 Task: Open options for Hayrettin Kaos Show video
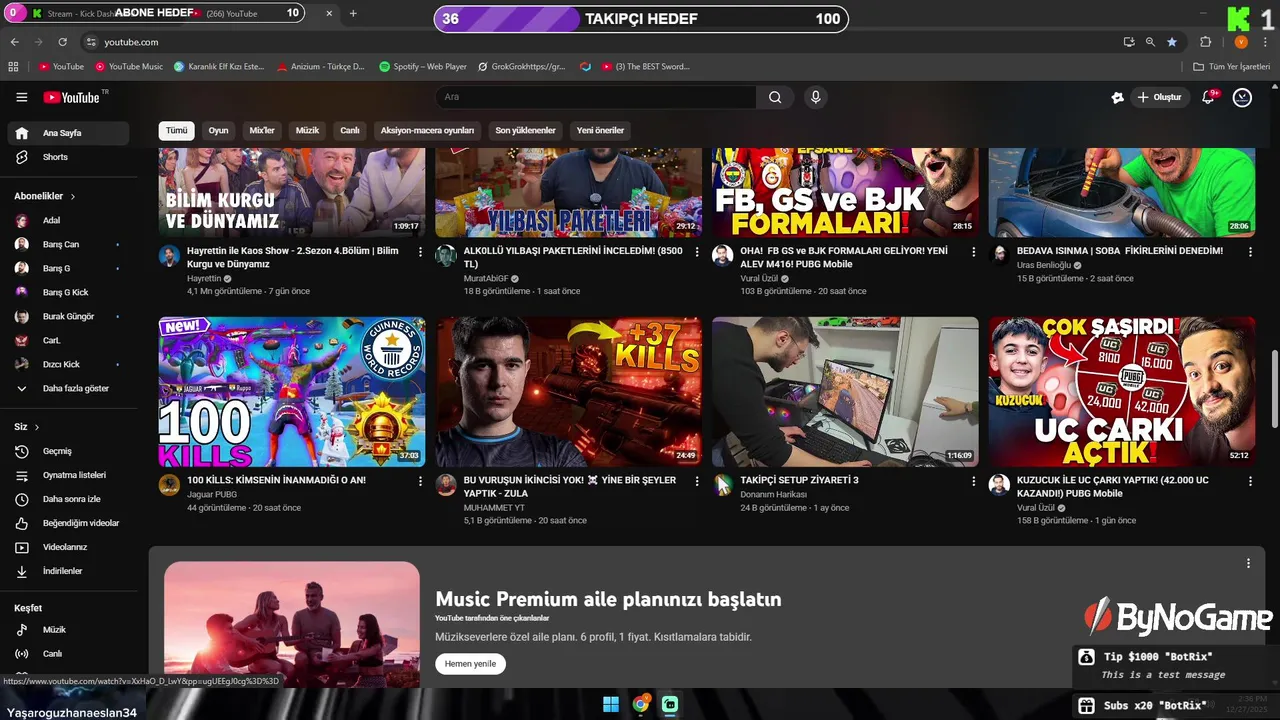point(420,252)
